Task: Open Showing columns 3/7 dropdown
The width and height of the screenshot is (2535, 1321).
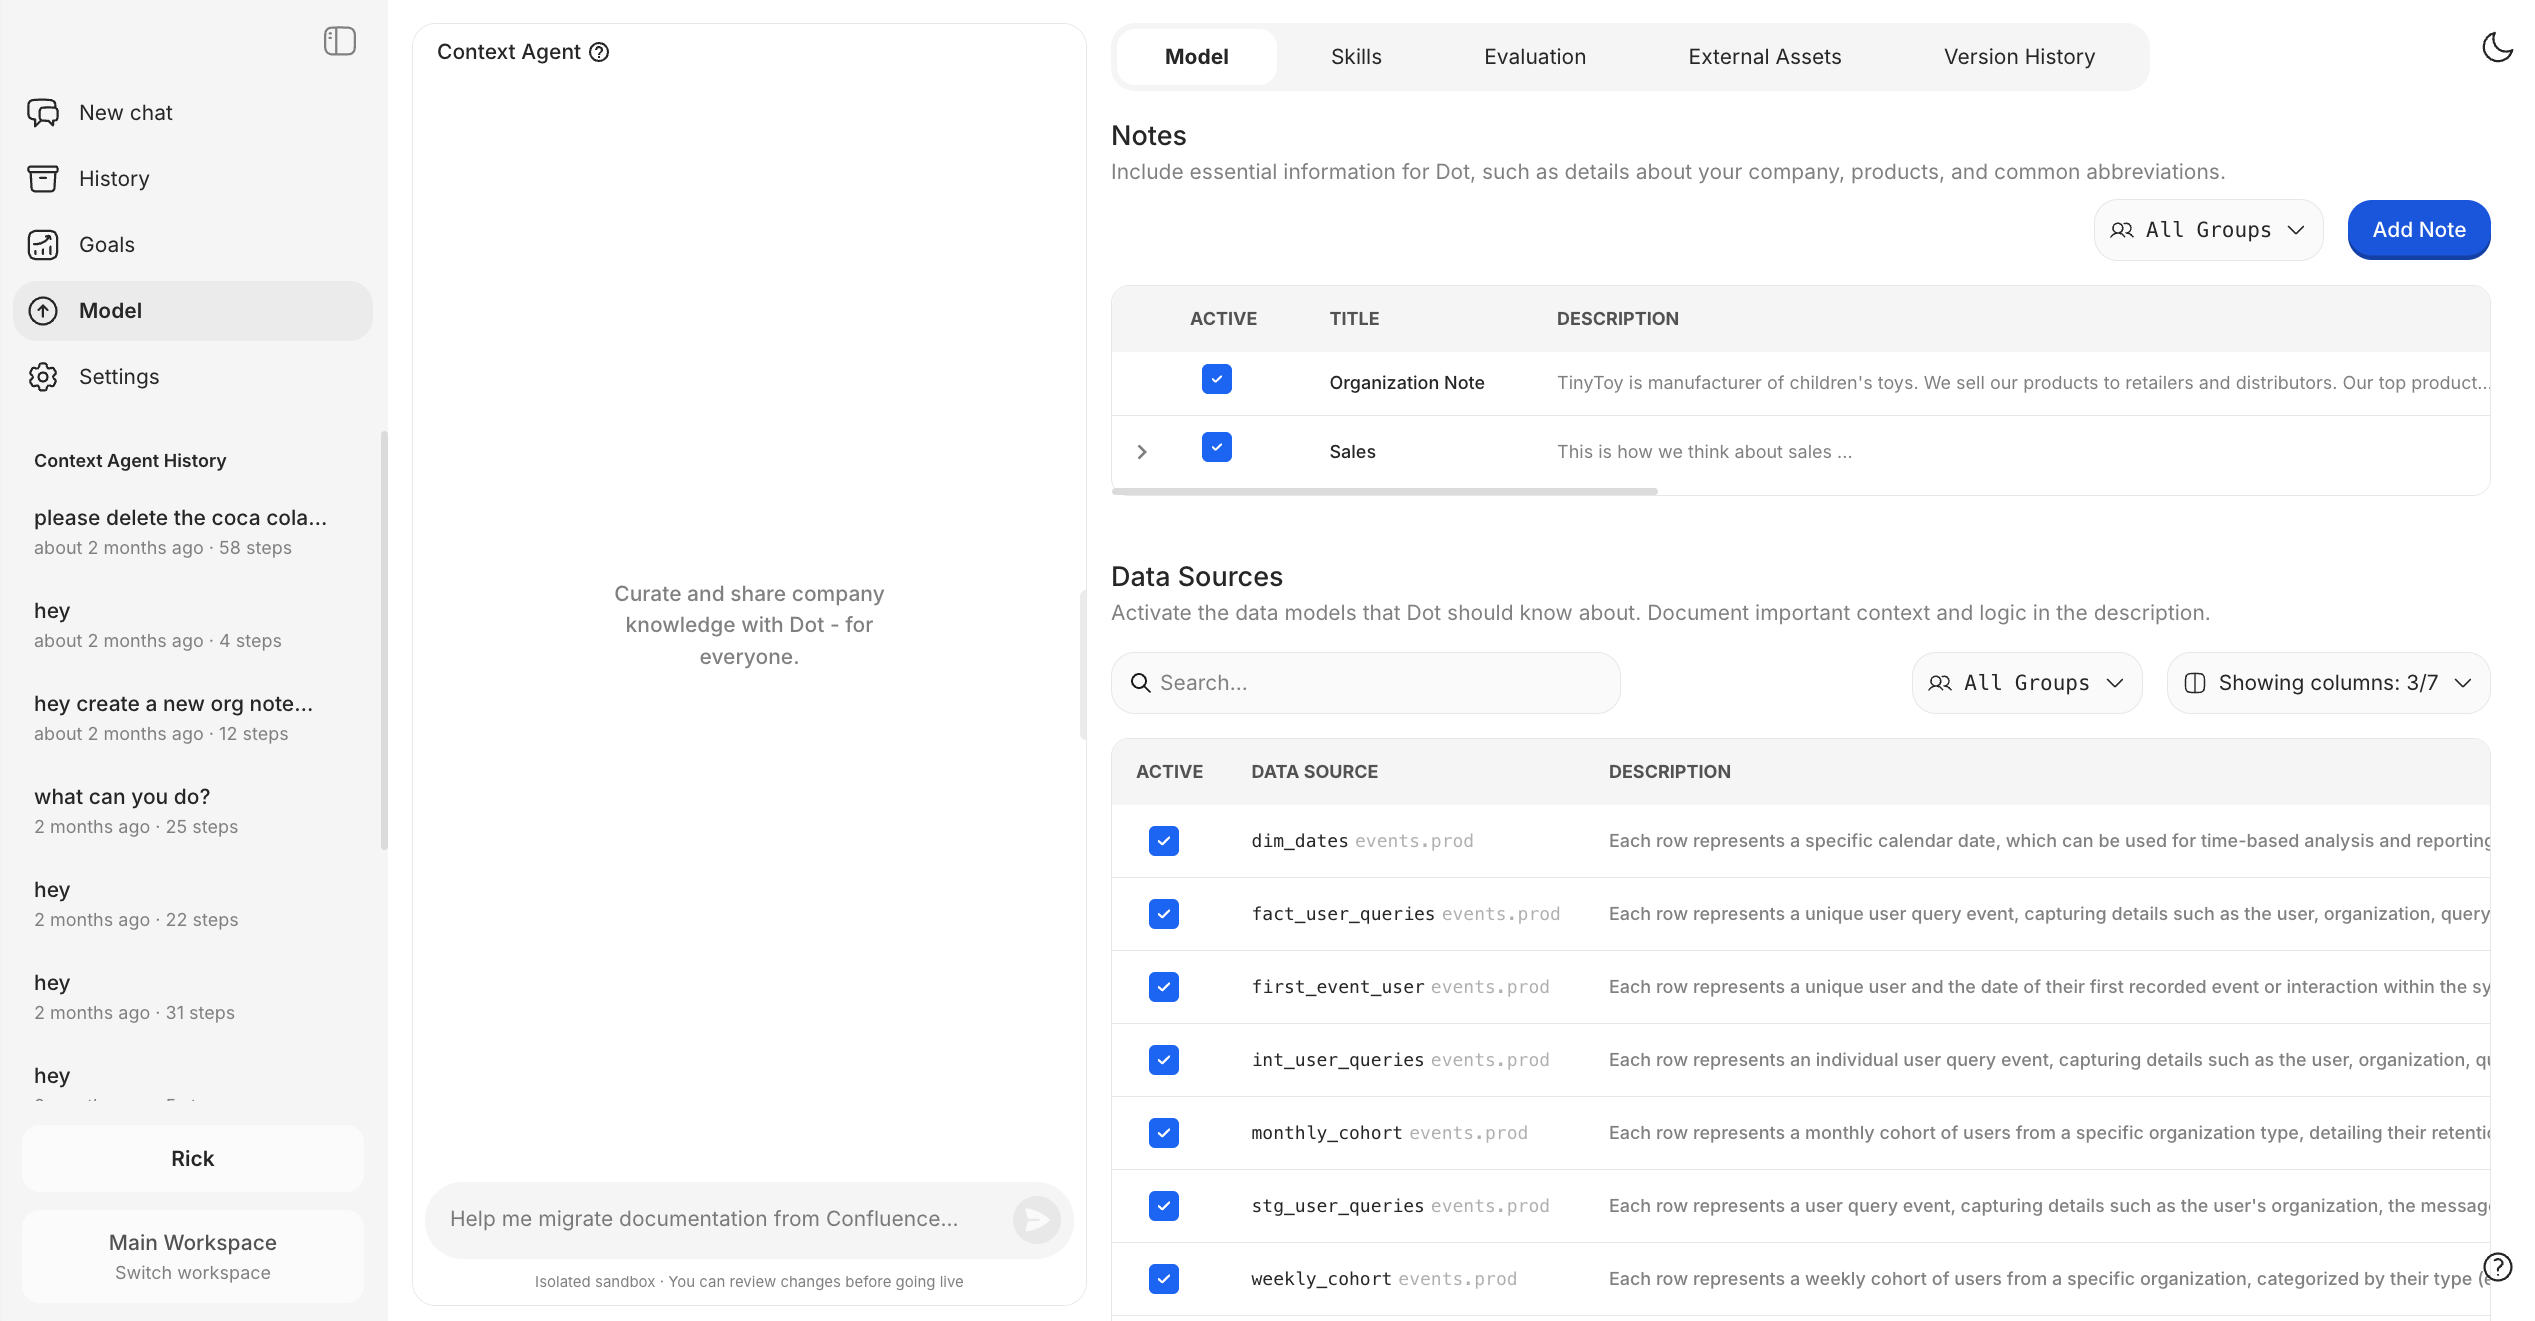Action: [2328, 683]
